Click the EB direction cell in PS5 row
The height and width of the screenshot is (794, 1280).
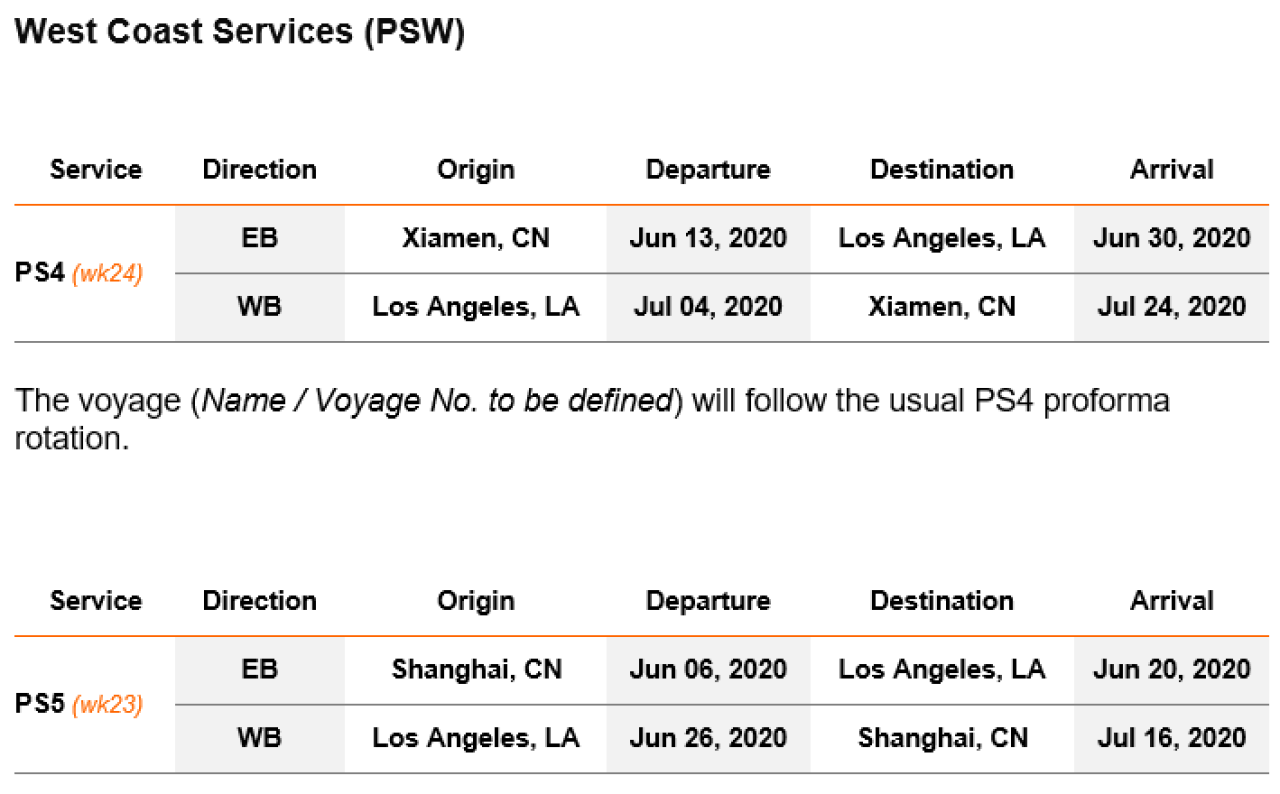pyautogui.click(x=259, y=669)
